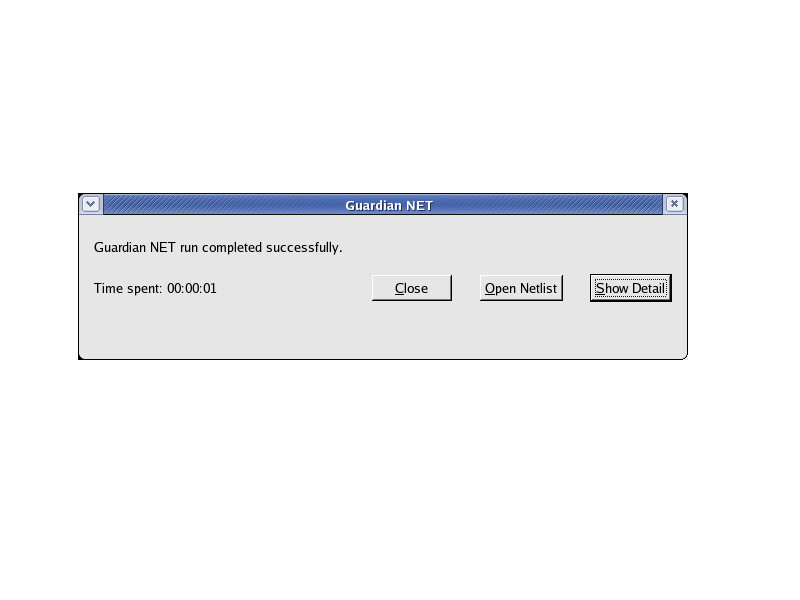Click the title bar chevron icon
800x600 pixels.
tap(91, 205)
